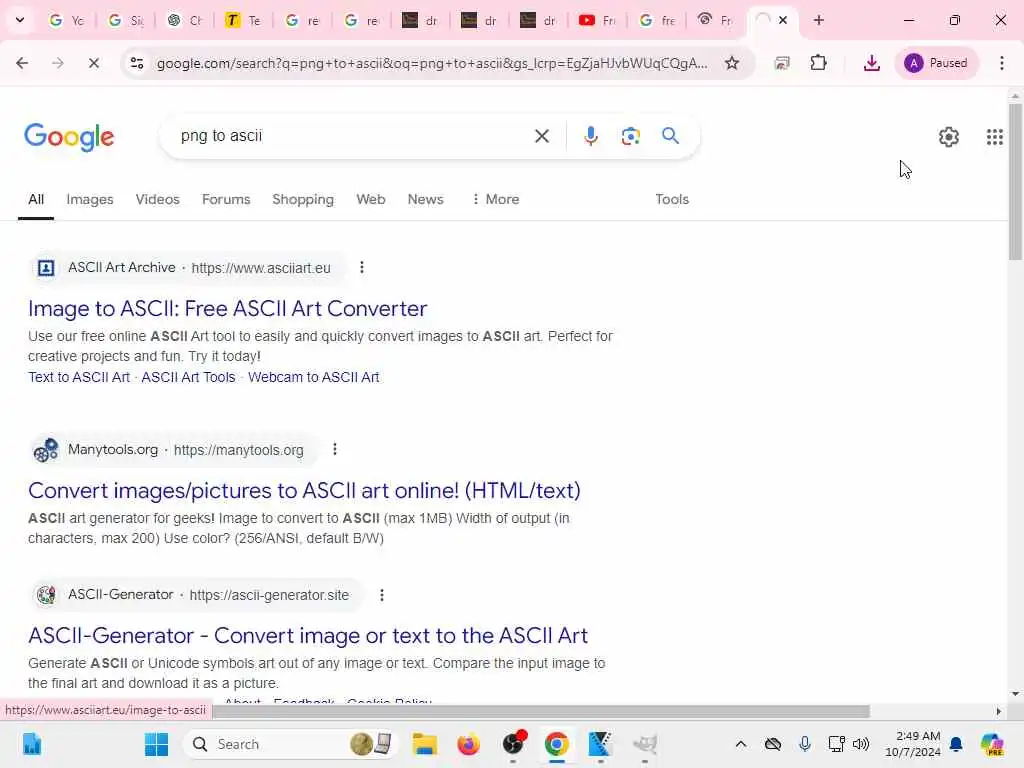Close the current loading tab

point(783,20)
